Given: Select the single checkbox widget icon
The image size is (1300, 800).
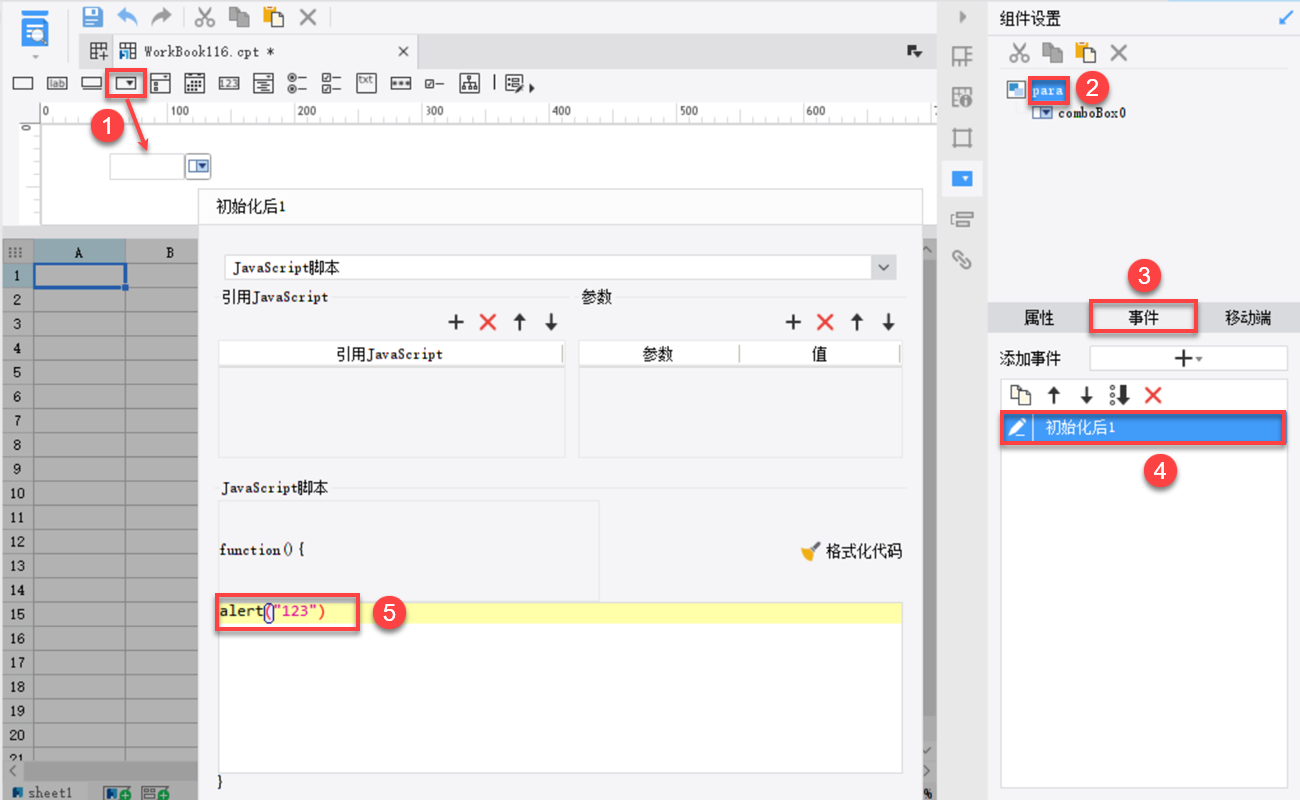Looking at the screenshot, I should pos(435,83).
